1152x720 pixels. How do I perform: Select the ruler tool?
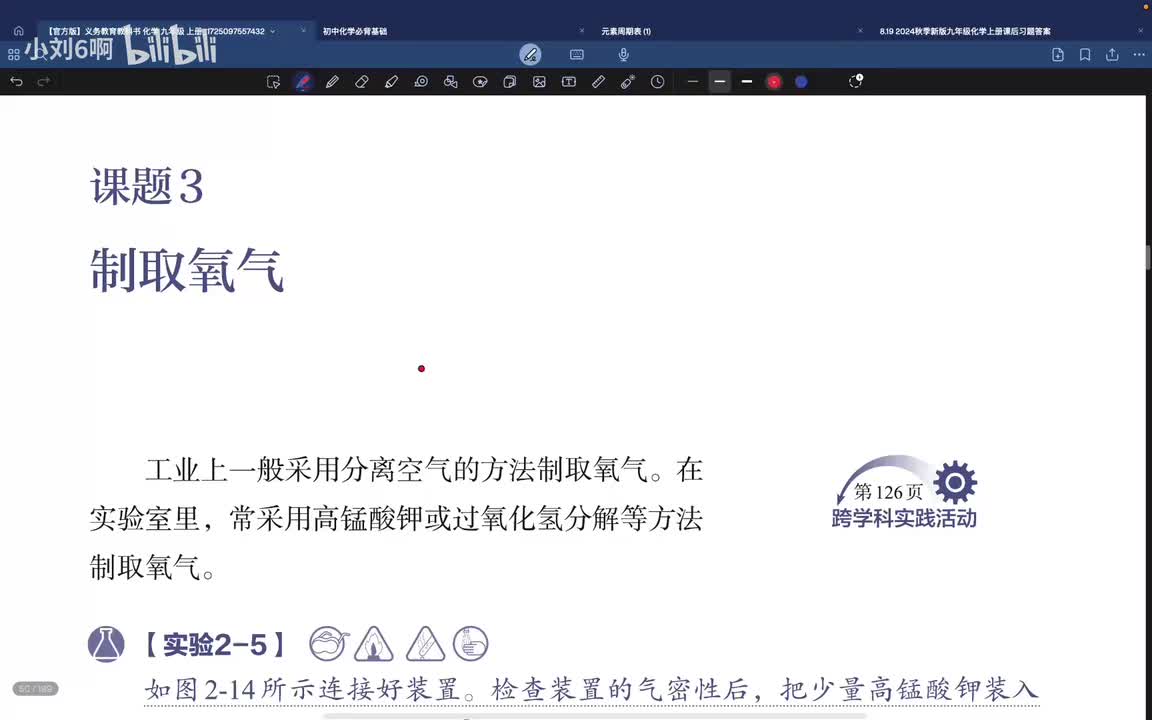[x=598, y=82]
